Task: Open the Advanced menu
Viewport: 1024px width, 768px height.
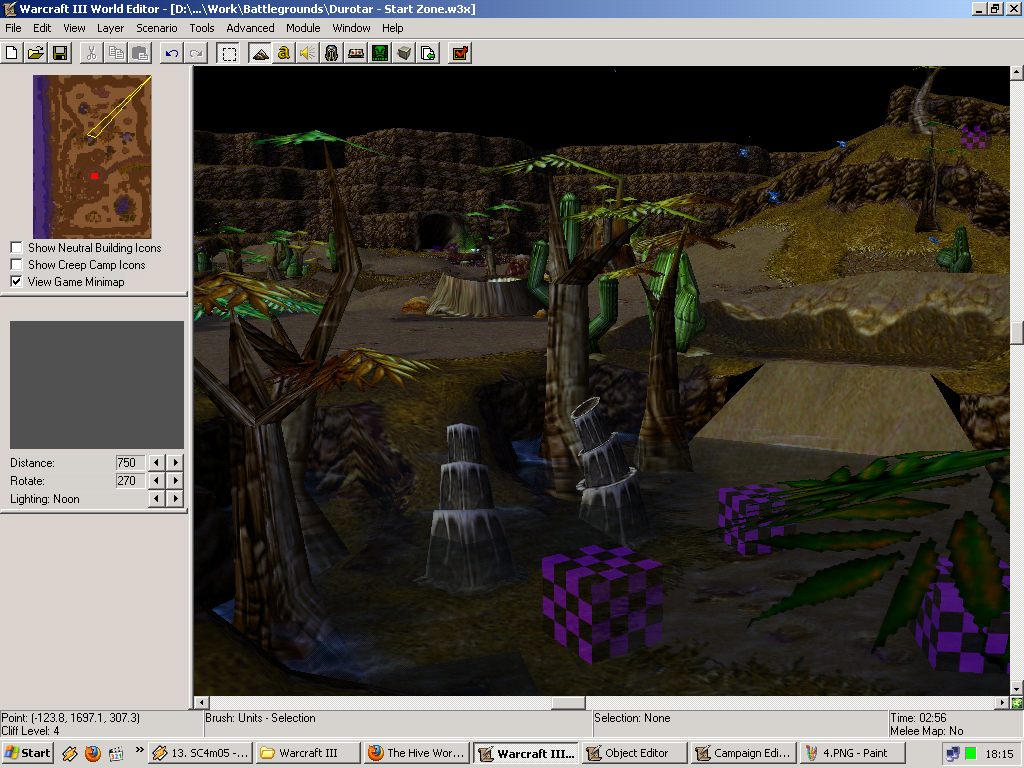Action: pos(250,28)
